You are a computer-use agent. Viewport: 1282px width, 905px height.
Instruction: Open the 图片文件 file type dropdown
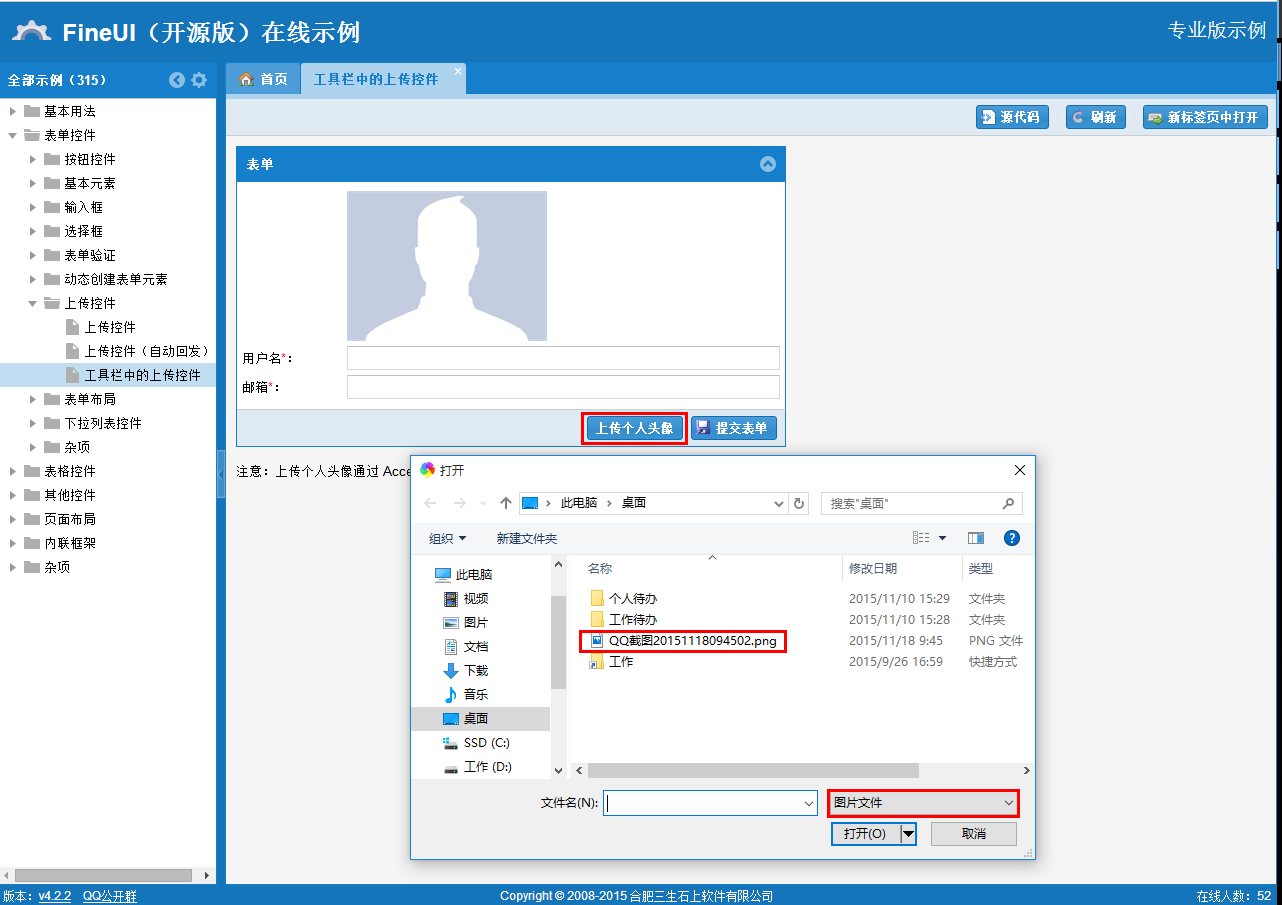coord(924,802)
